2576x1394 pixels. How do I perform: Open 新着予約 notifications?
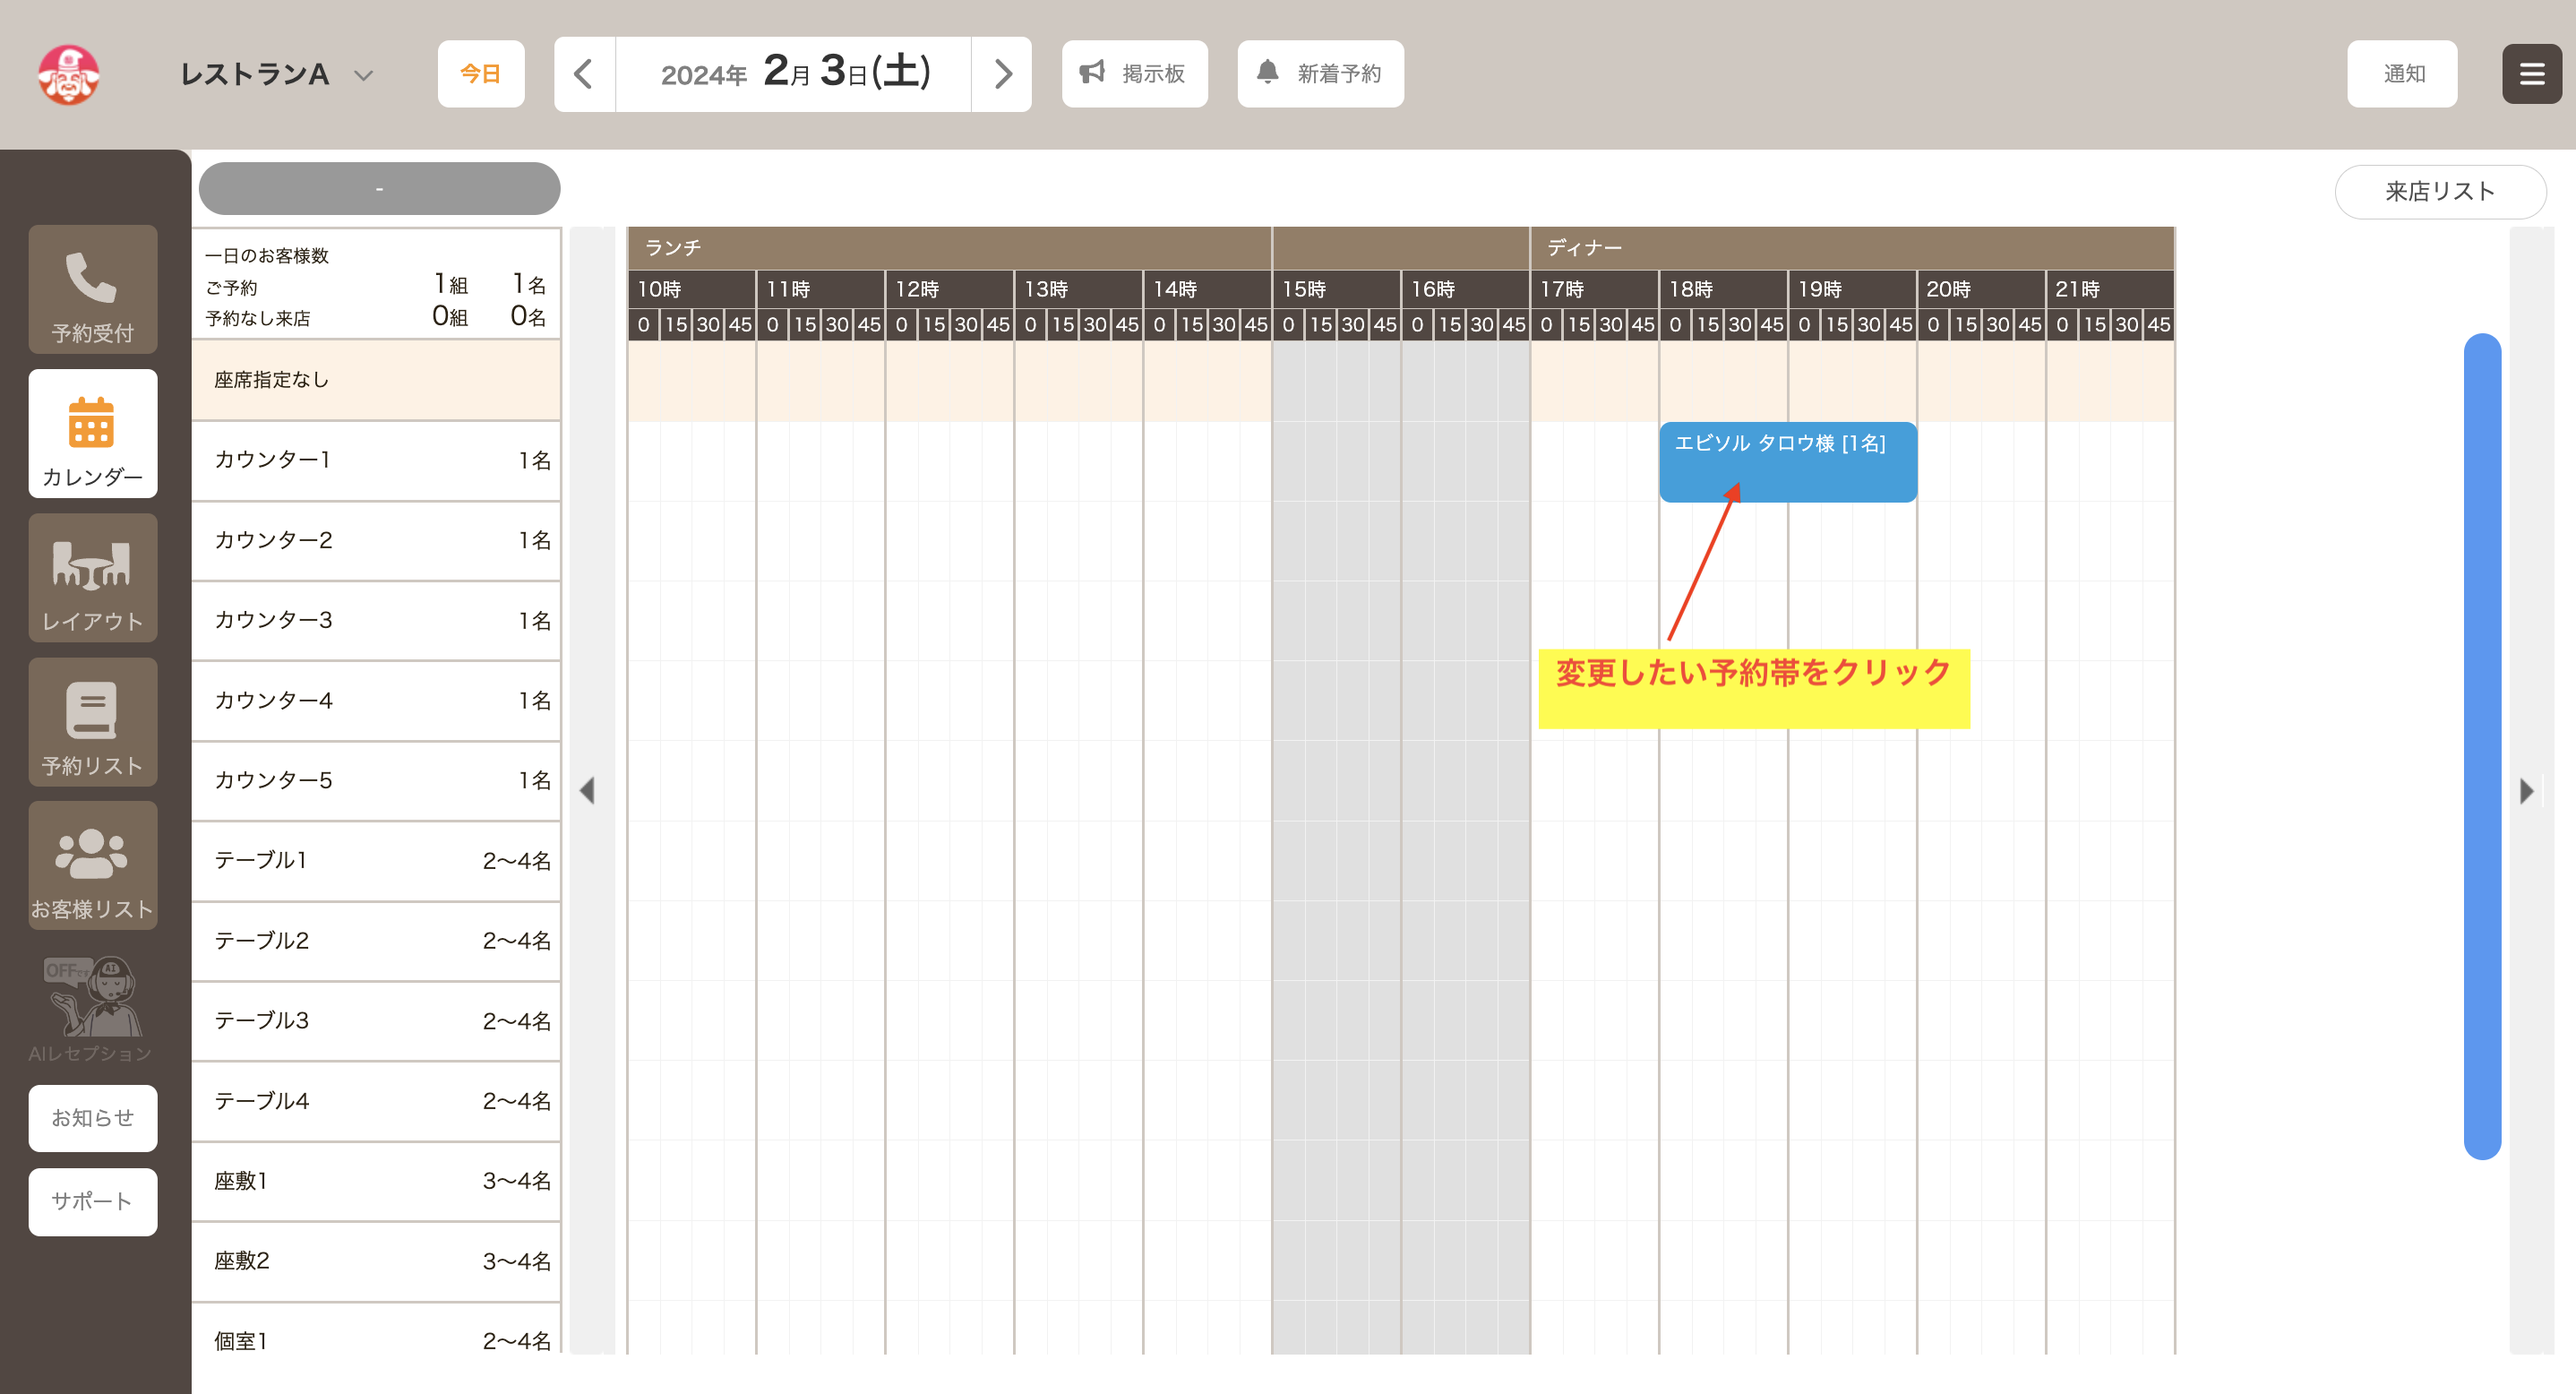coord(1320,74)
